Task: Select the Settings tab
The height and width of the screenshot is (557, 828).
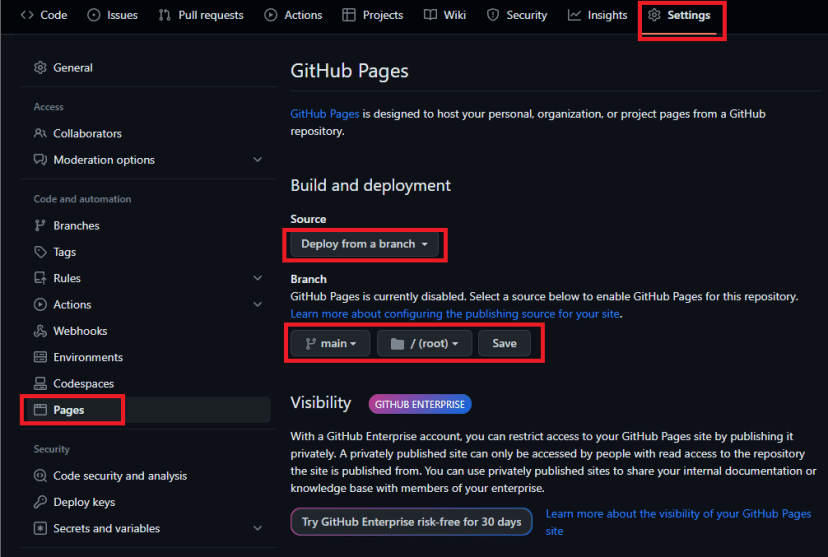Action: coord(680,15)
